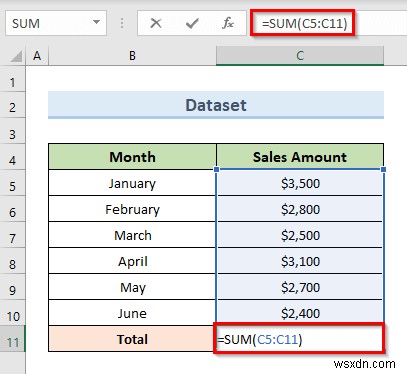Cancel formula entry with the X icon
This screenshot has width=407, height=374.
click(156, 23)
